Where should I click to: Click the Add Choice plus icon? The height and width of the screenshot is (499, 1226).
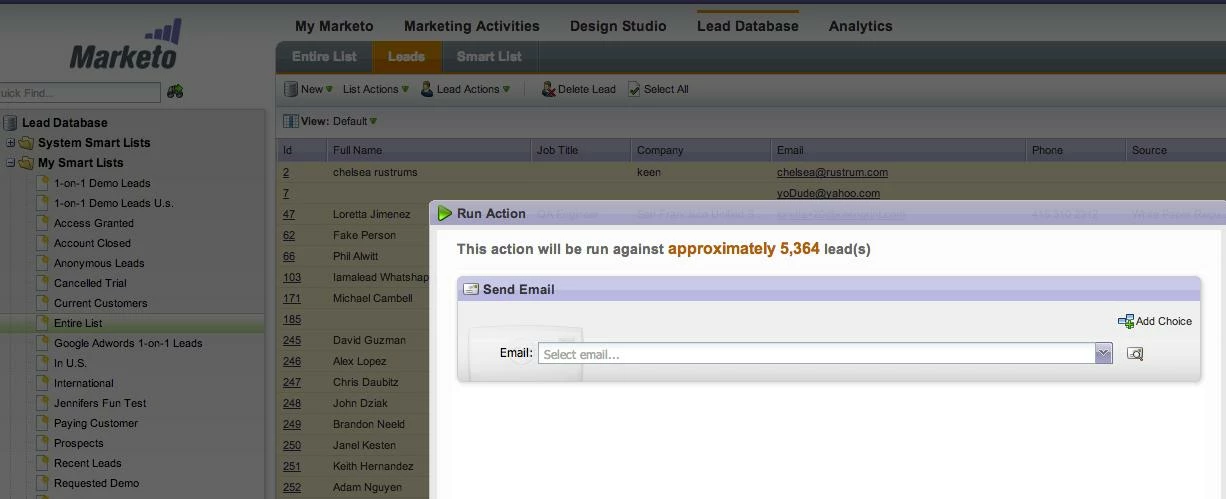click(1126, 321)
